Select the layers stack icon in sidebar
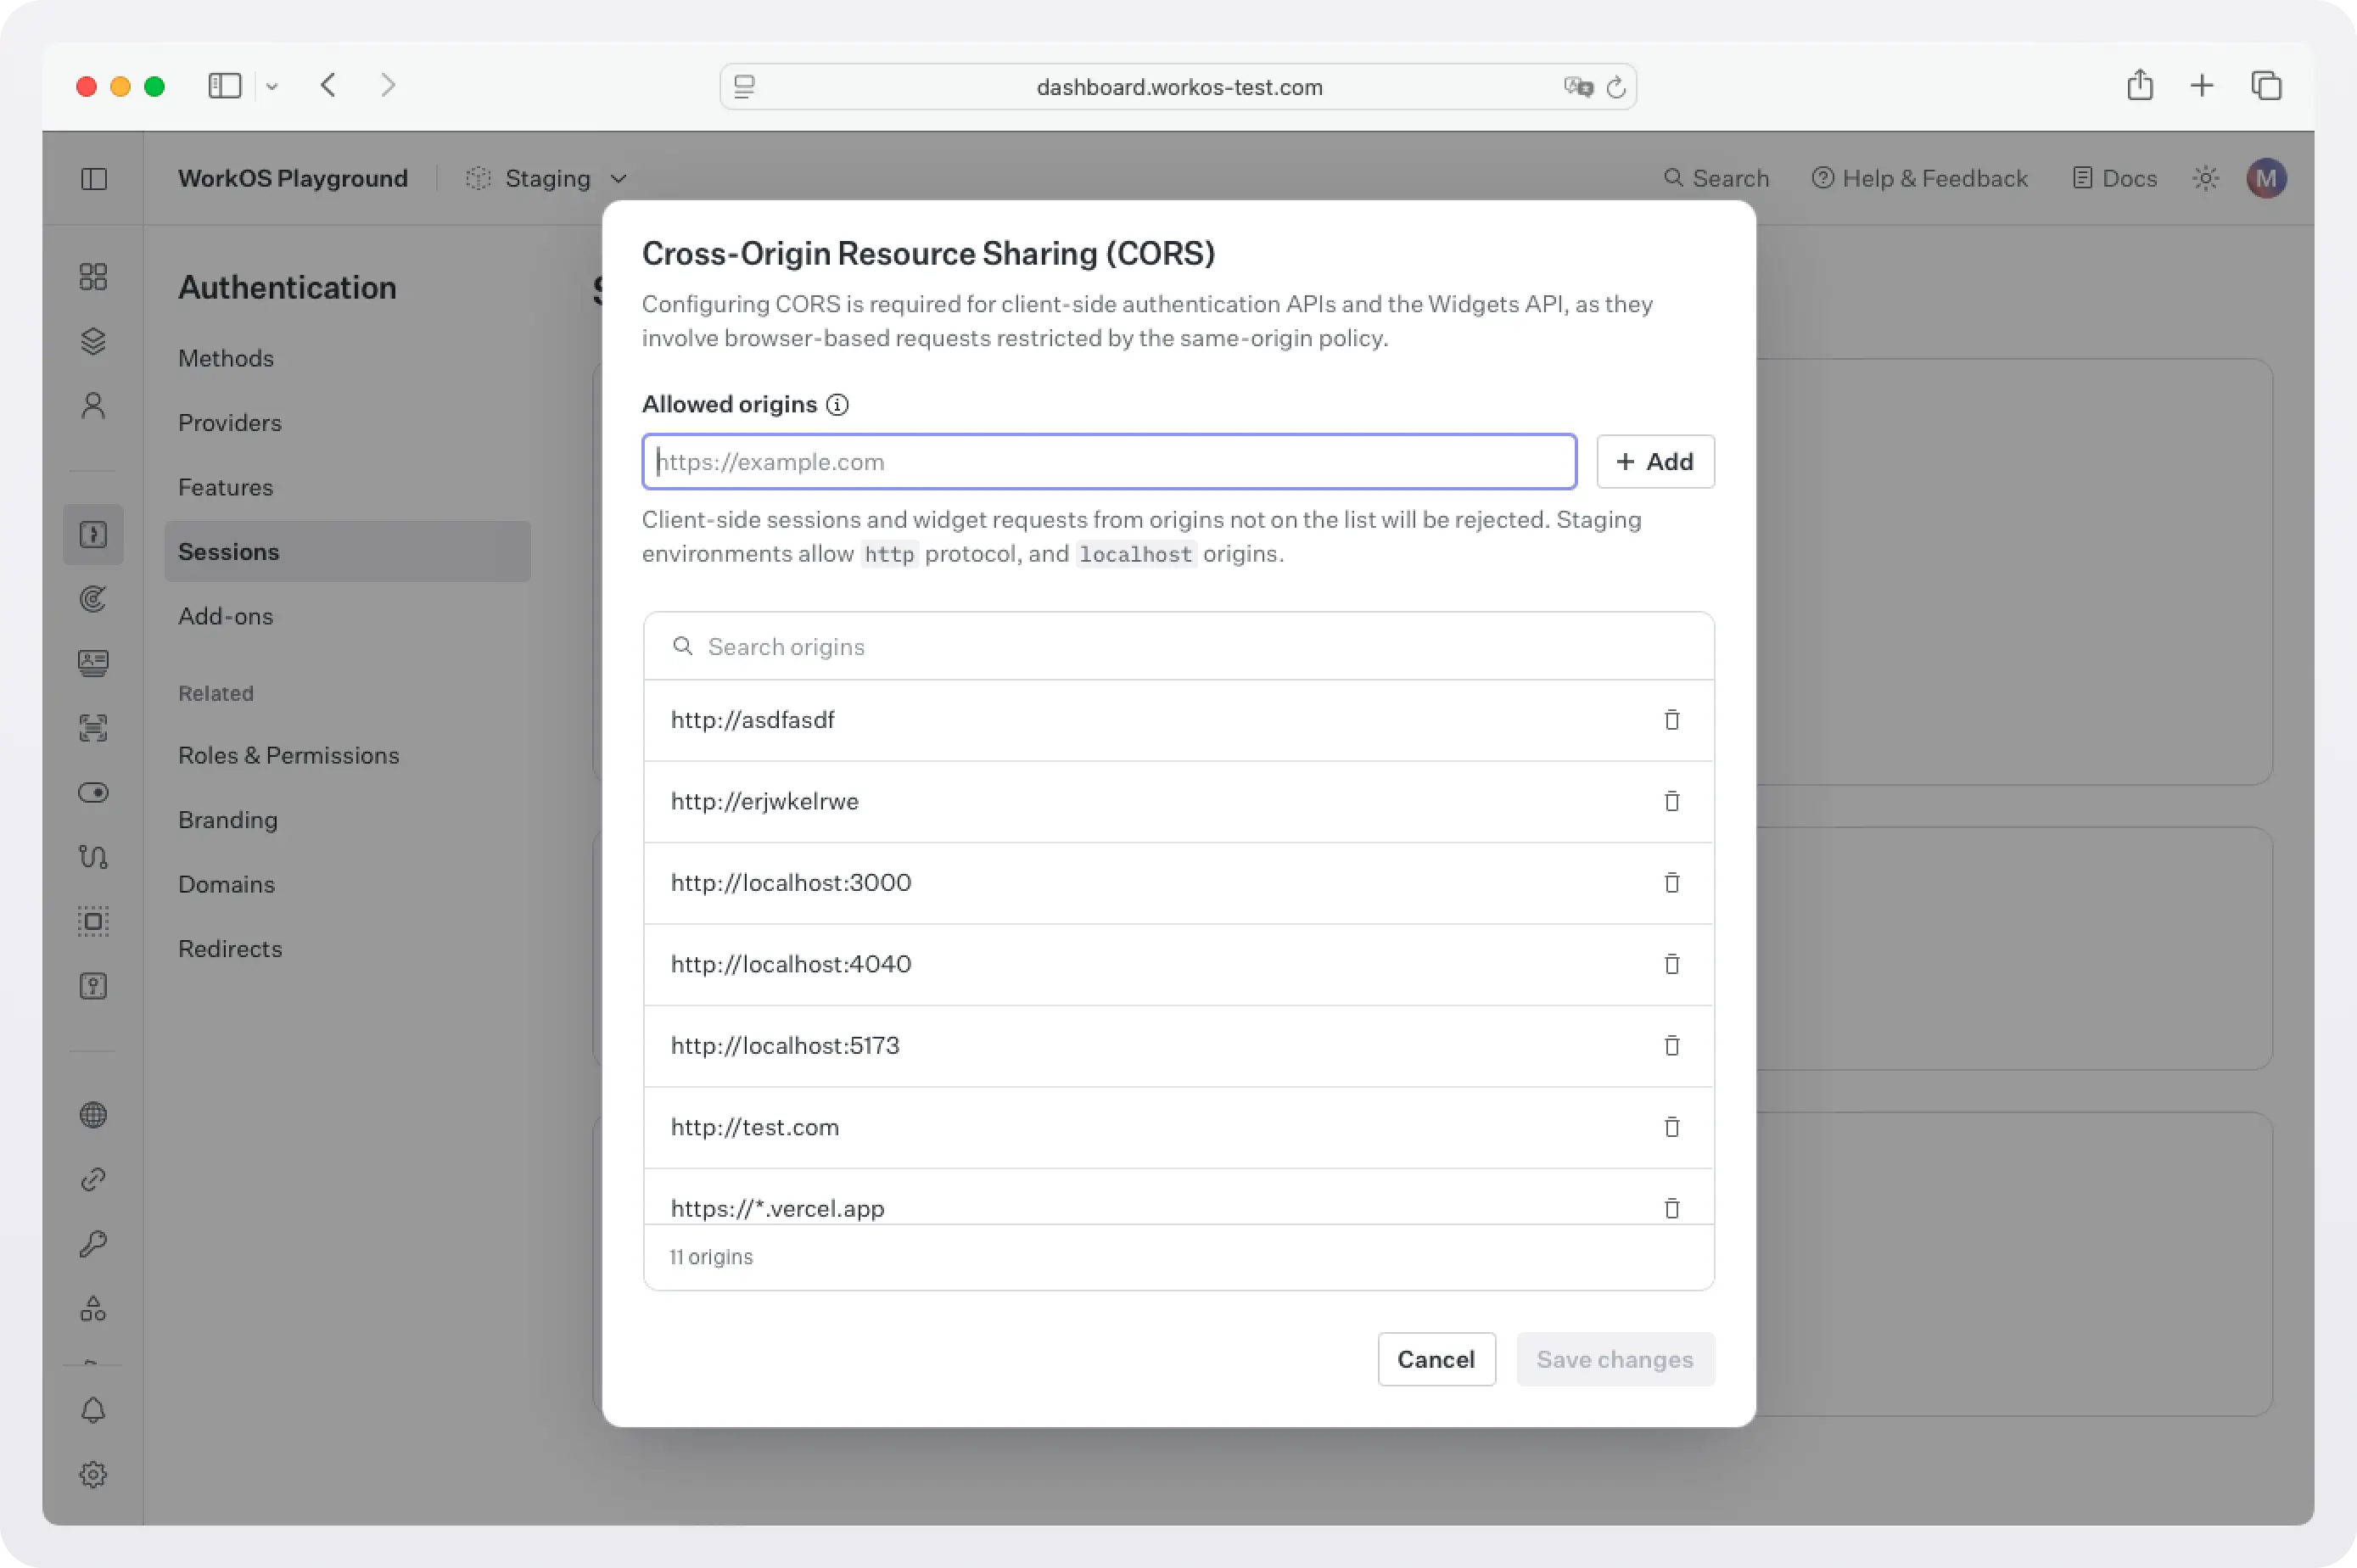 coord(93,341)
